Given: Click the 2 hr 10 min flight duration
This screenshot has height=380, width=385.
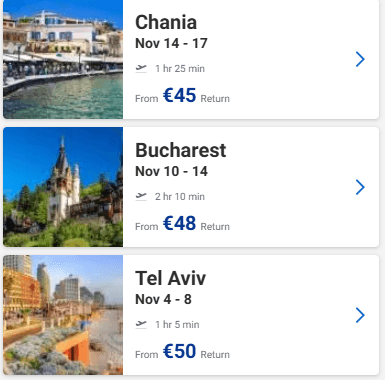Looking at the screenshot, I should (x=180, y=197).
